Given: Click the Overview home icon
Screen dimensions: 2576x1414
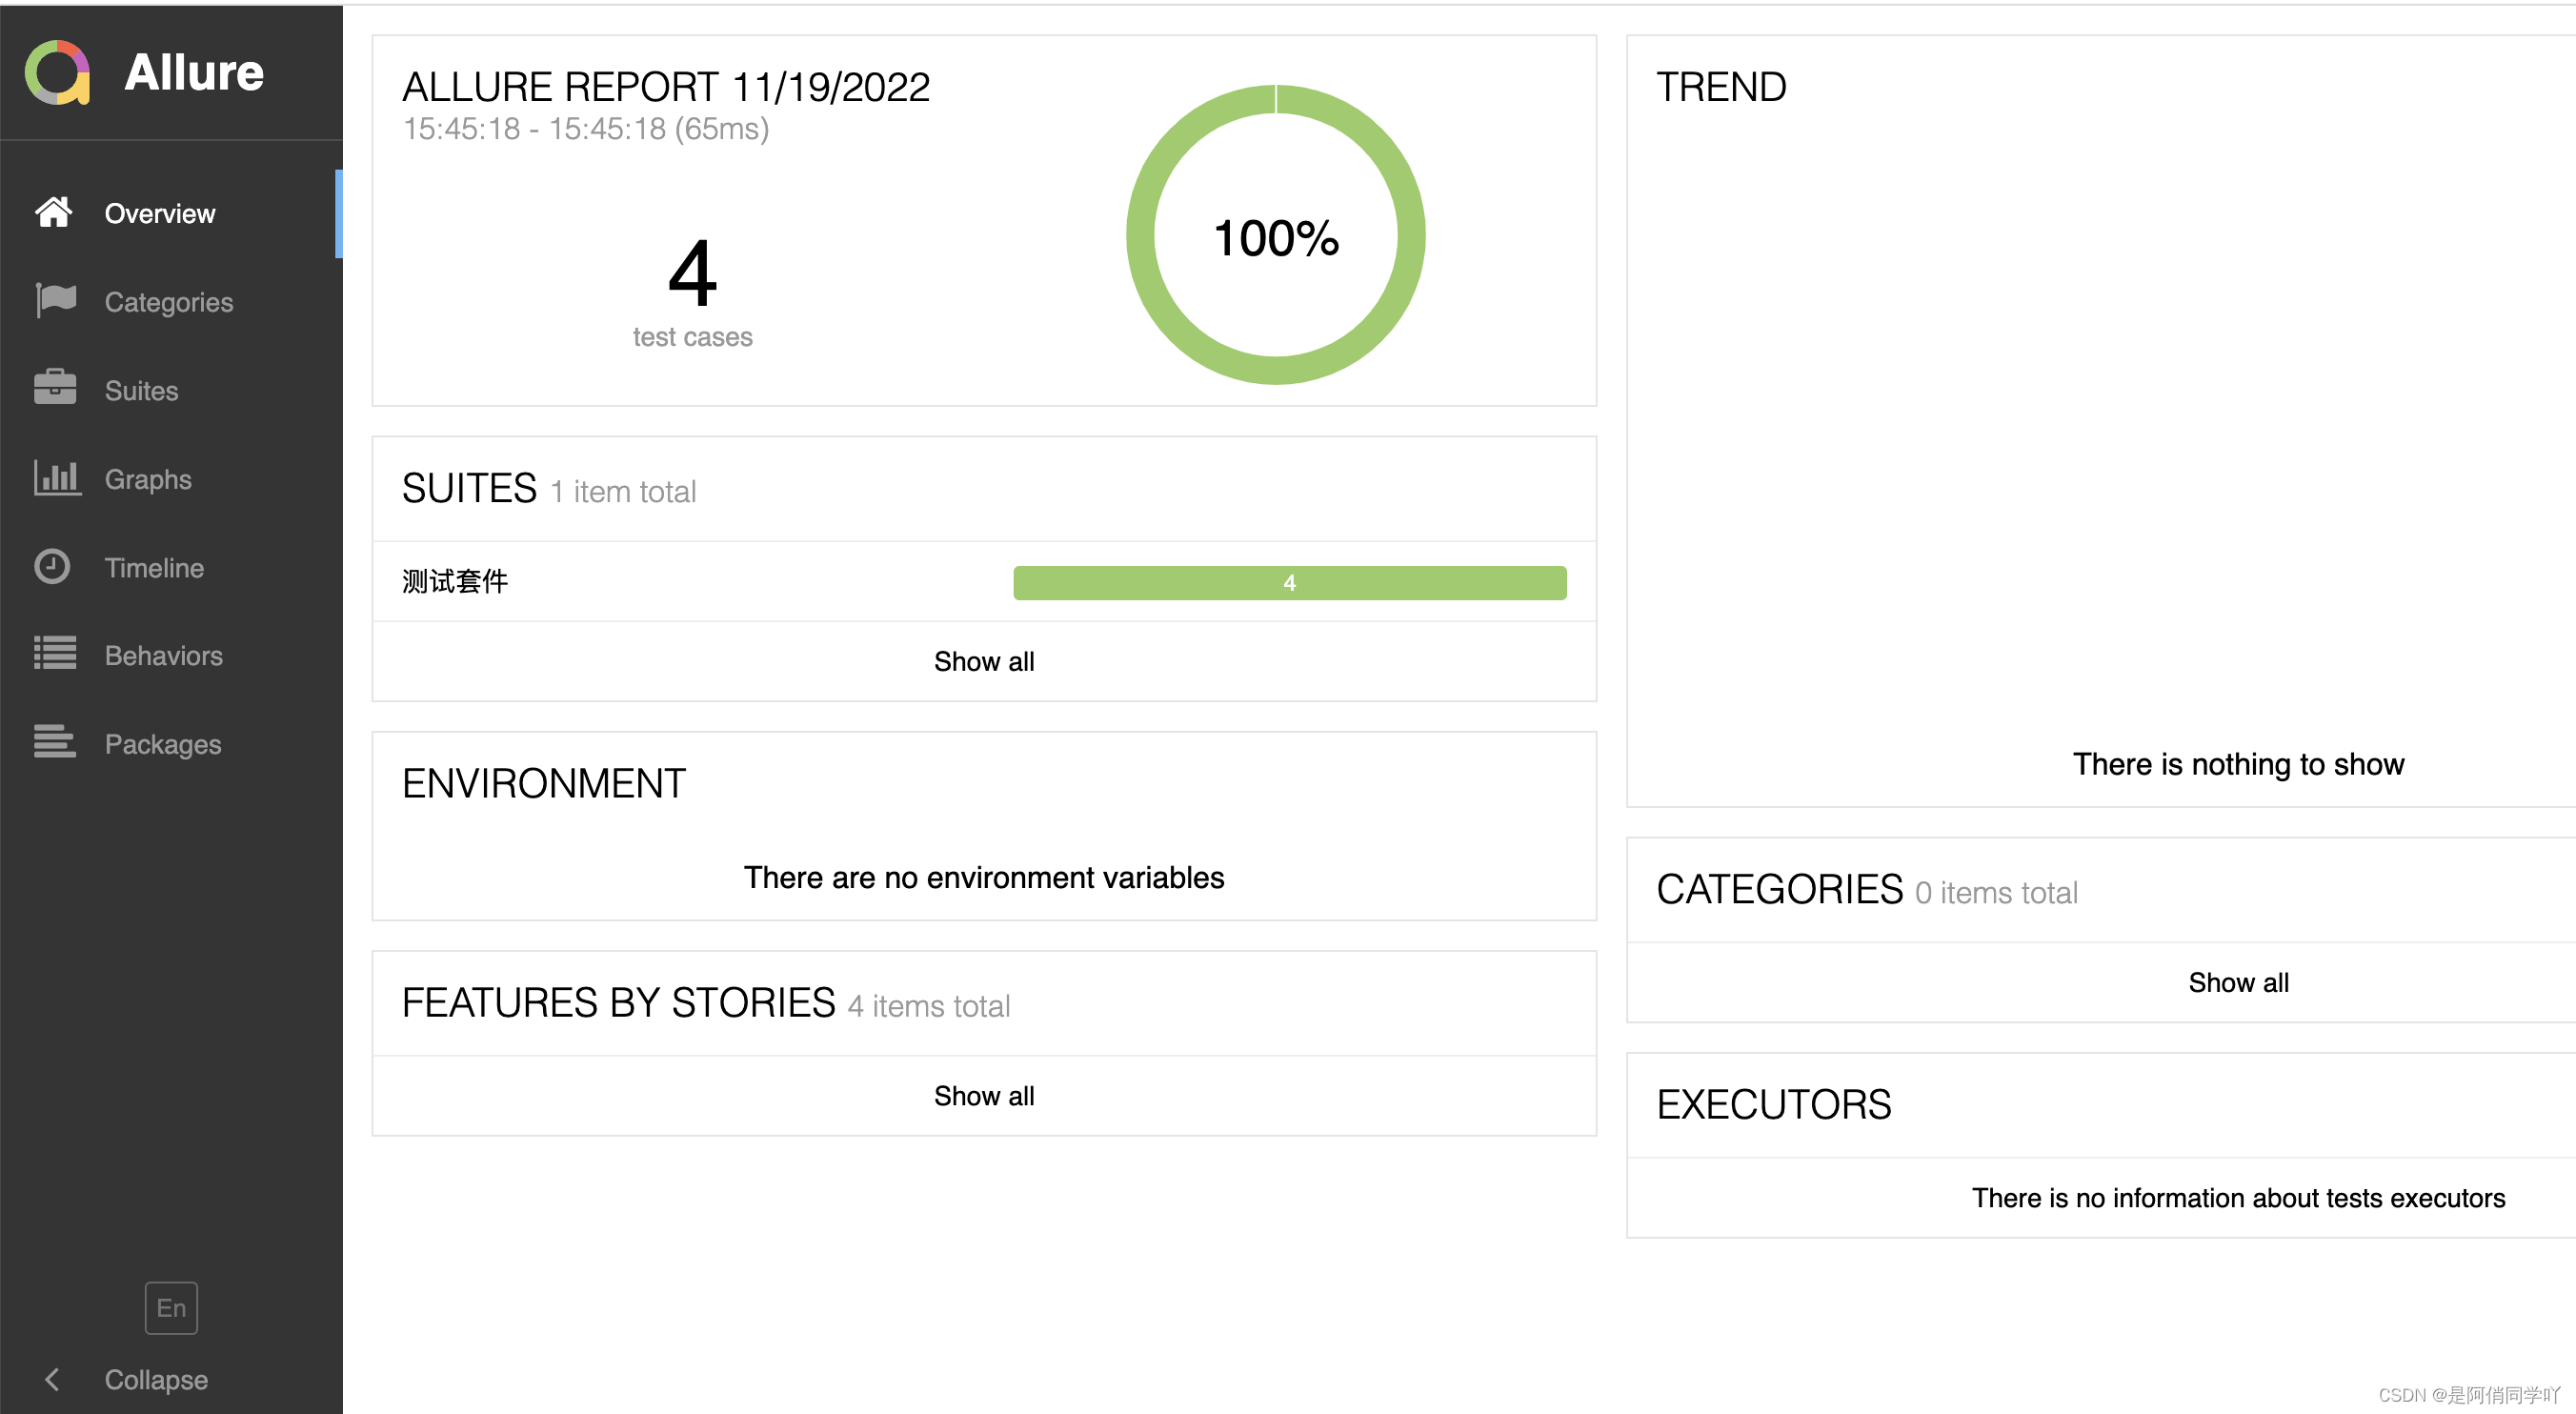Looking at the screenshot, I should point(53,212).
